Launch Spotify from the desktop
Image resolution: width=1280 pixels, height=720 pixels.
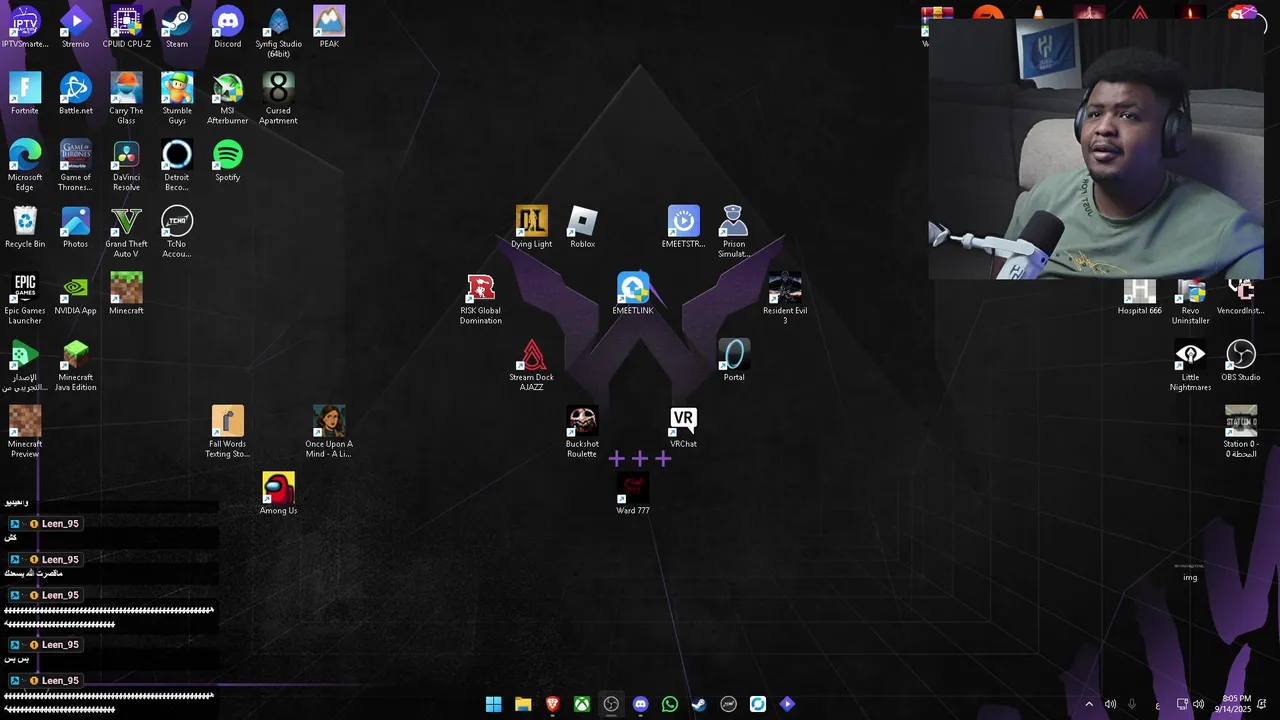pos(228,160)
